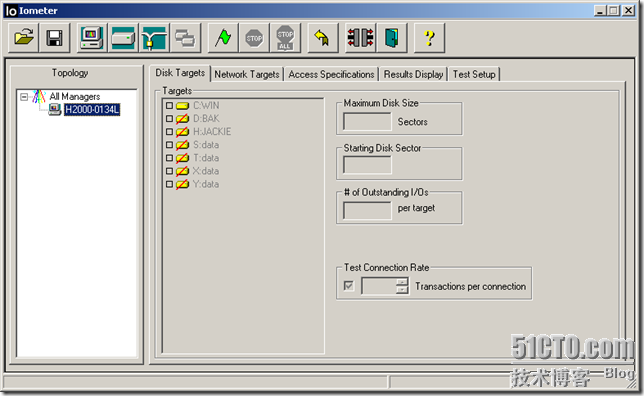Click the C:WIN drive icon
644x396 pixels.
(x=182, y=106)
